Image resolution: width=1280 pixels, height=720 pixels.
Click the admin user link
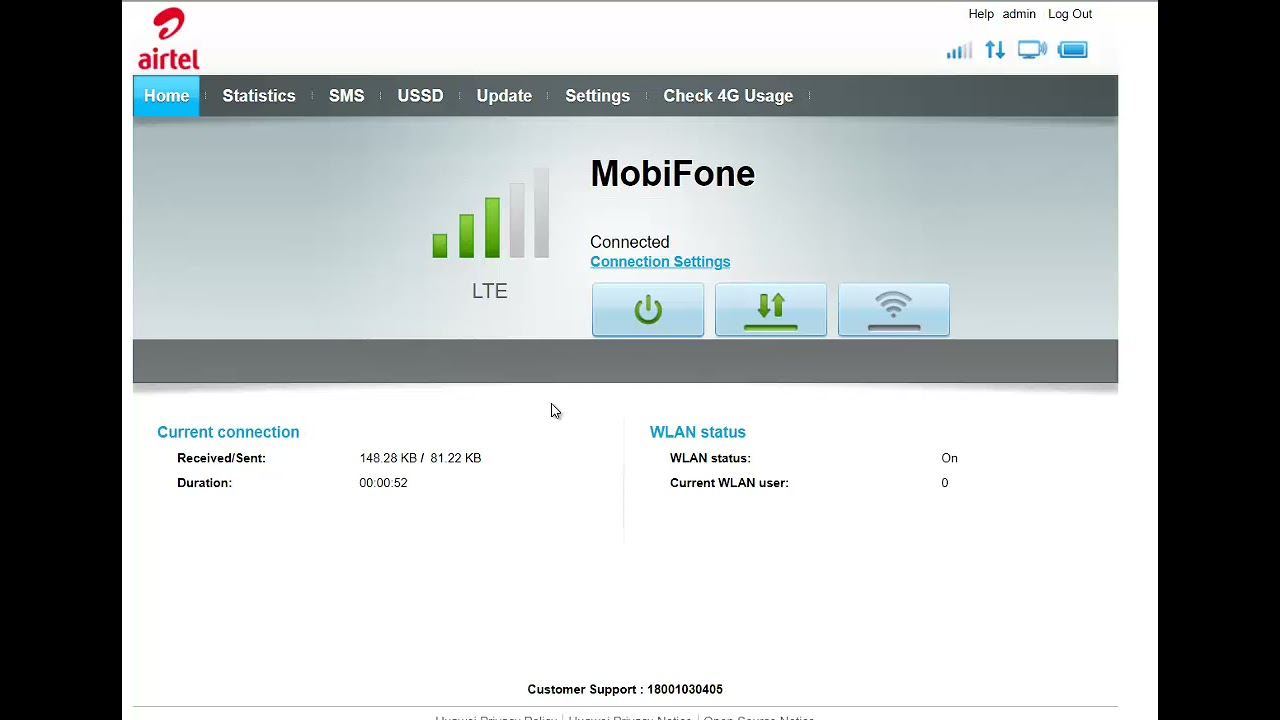pos(1019,14)
